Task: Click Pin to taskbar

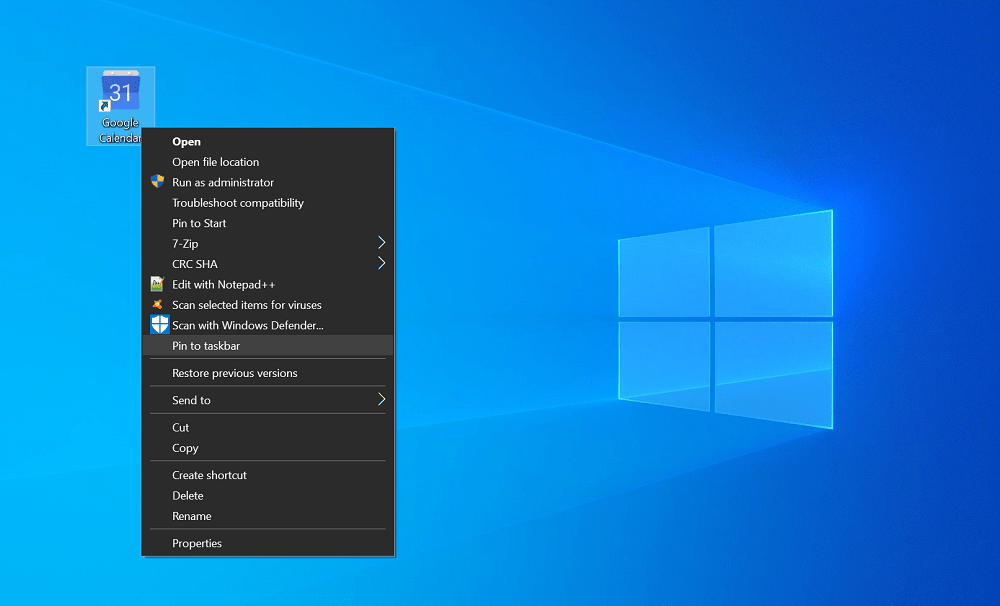Action: [x=268, y=346]
